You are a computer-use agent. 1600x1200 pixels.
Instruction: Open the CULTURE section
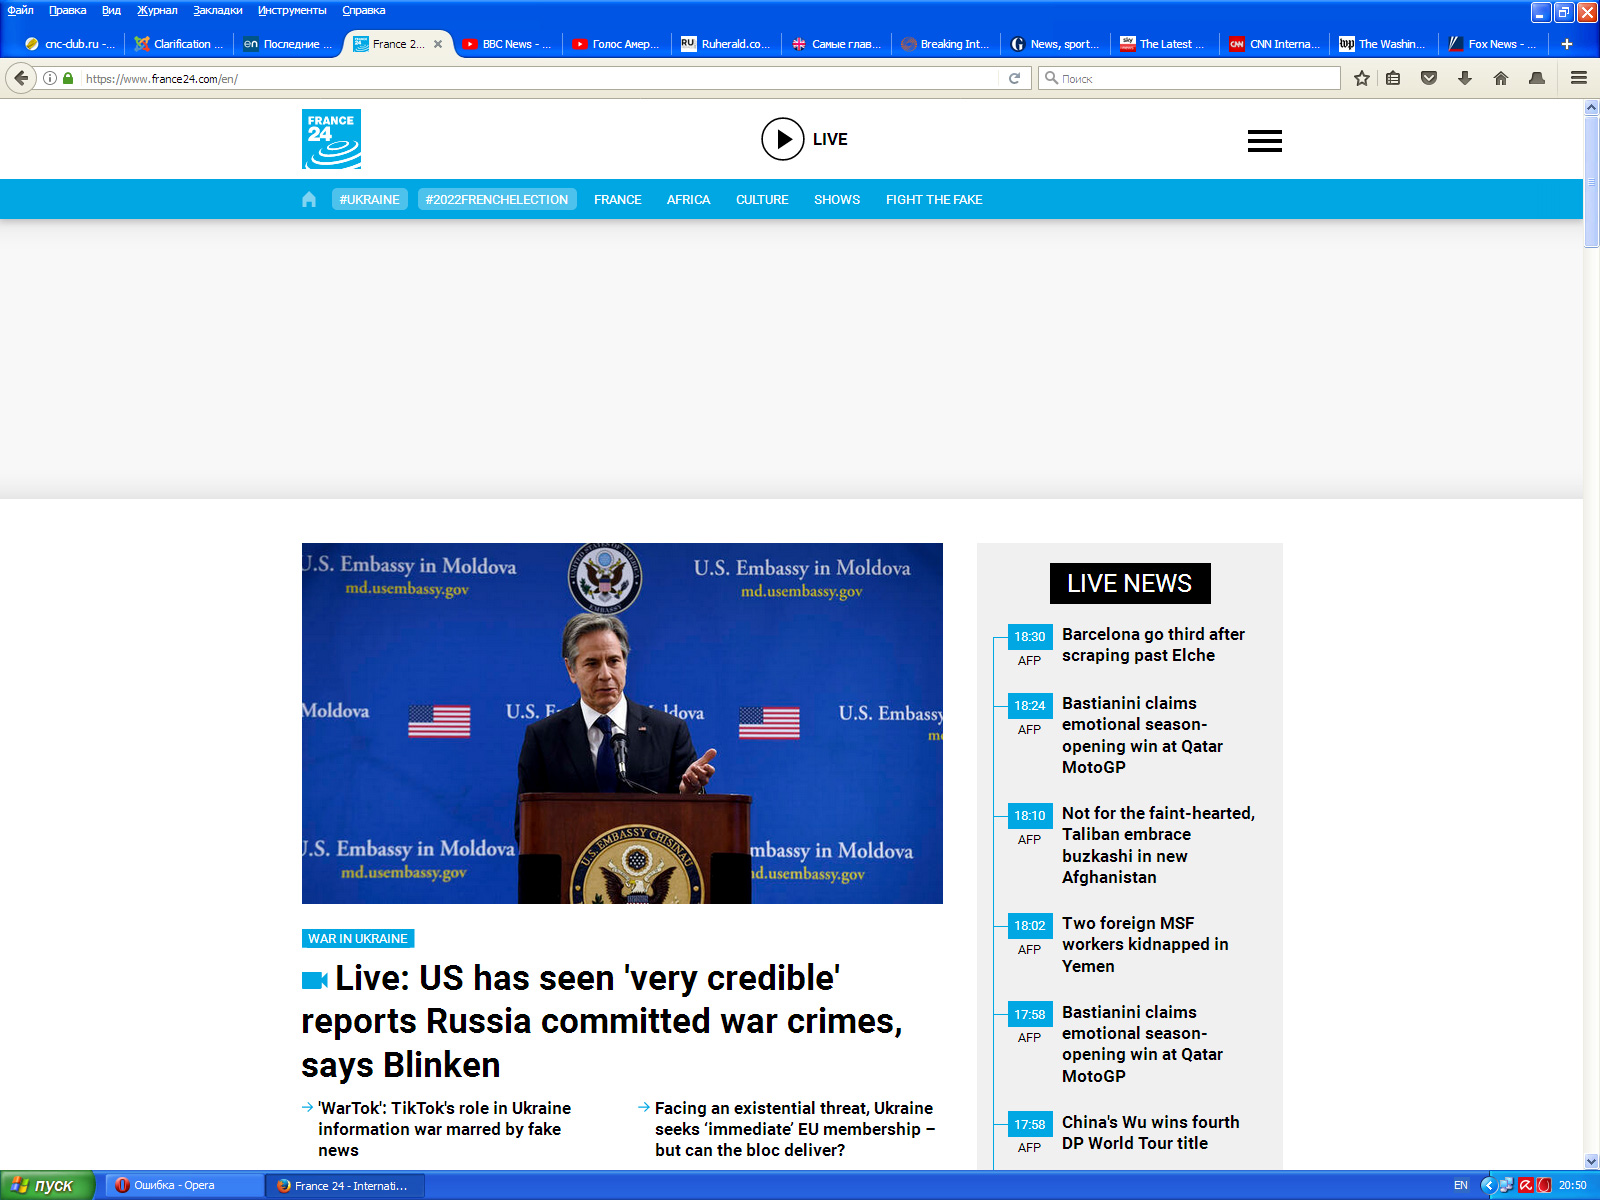coord(762,199)
